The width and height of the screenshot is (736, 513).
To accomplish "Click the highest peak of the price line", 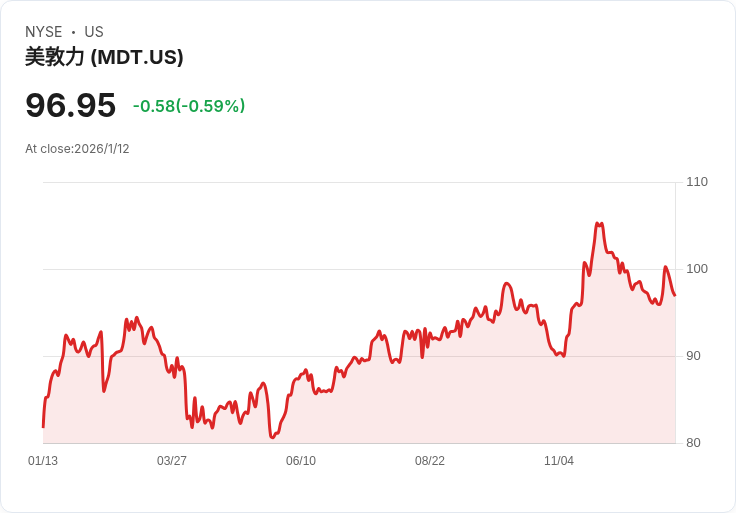I will [x=598, y=224].
